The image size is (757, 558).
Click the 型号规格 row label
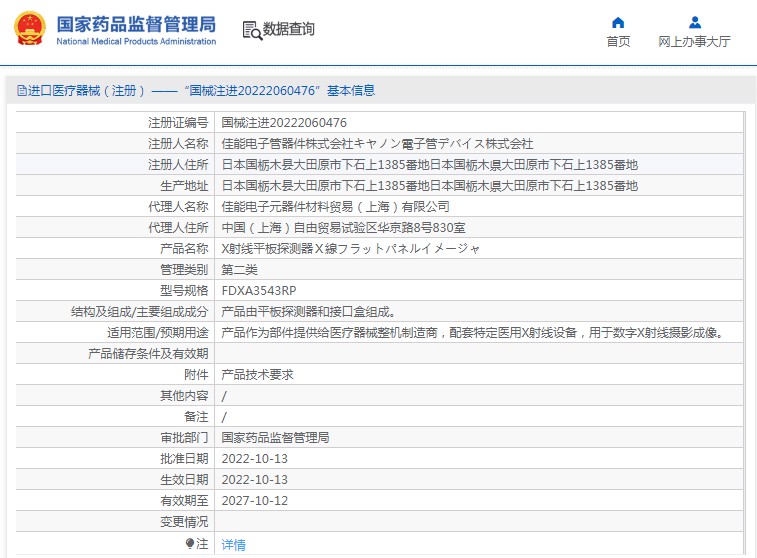click(184, 291)
